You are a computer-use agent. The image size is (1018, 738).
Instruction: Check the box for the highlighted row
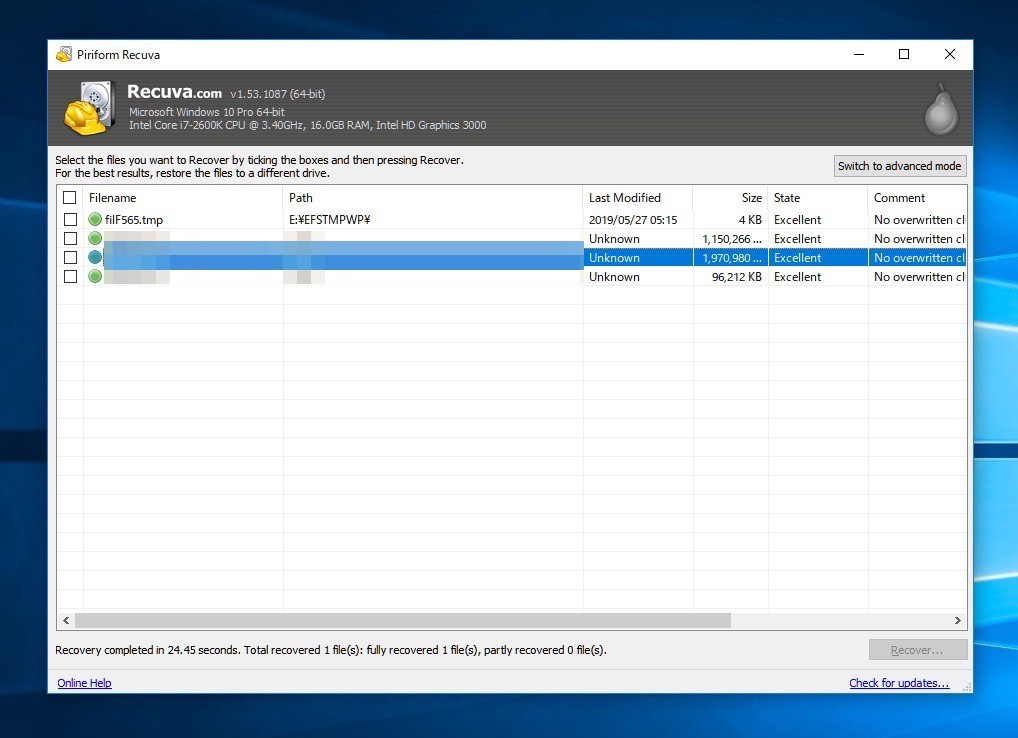pyautogui.click(x=70, y=258)
